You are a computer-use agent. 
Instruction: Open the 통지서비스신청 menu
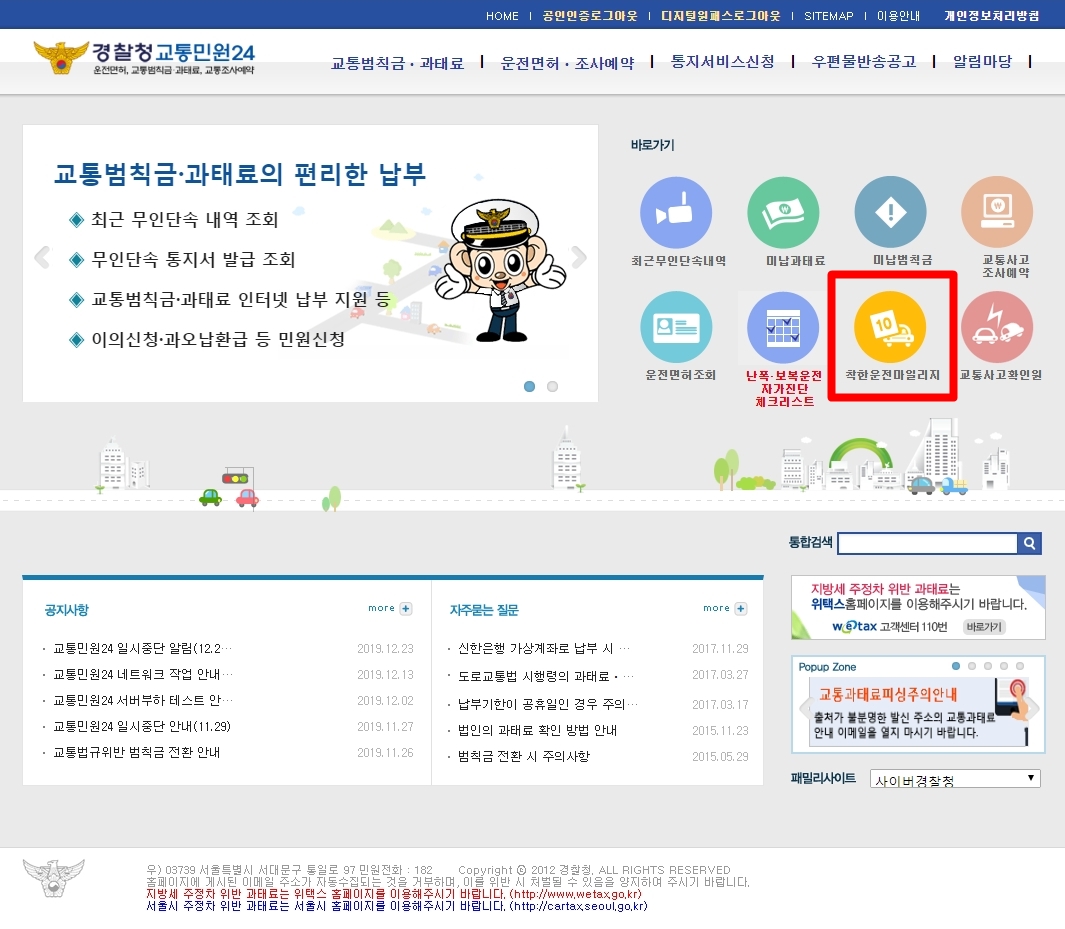click(x=723, y=62)
